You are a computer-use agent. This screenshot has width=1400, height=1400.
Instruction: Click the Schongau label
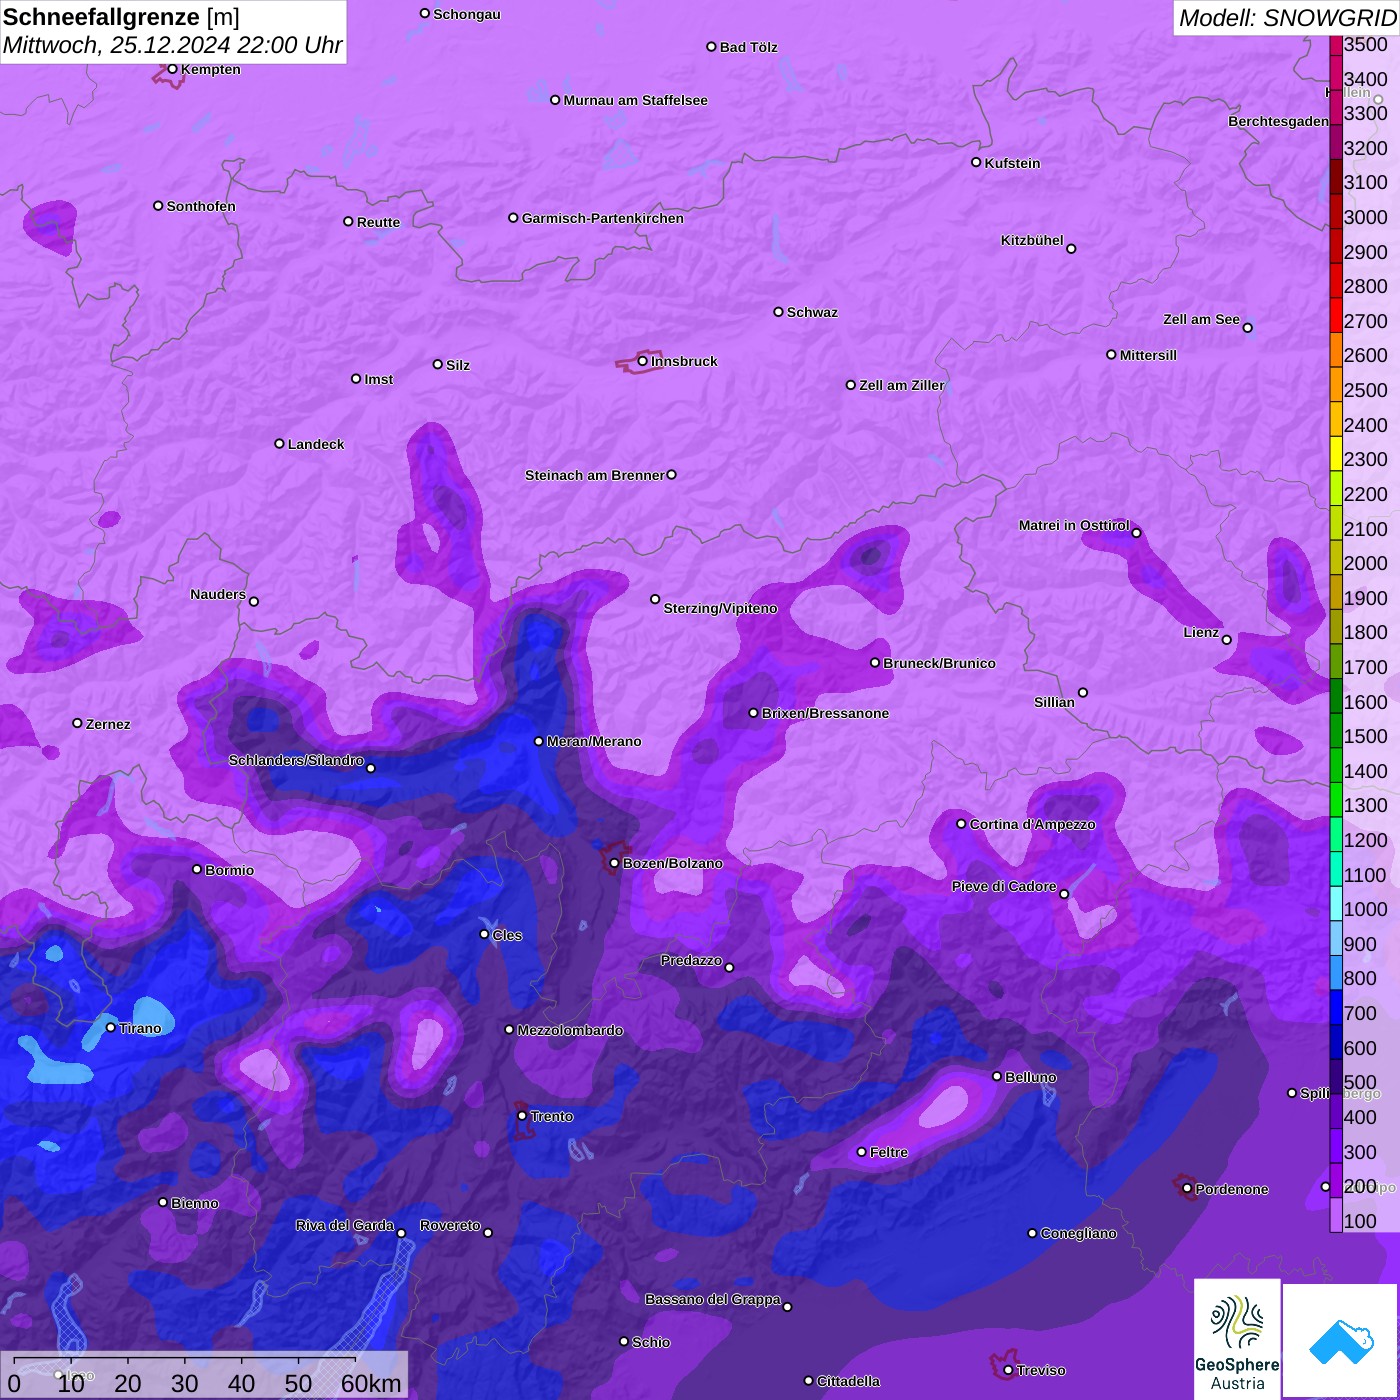(466, 14)
